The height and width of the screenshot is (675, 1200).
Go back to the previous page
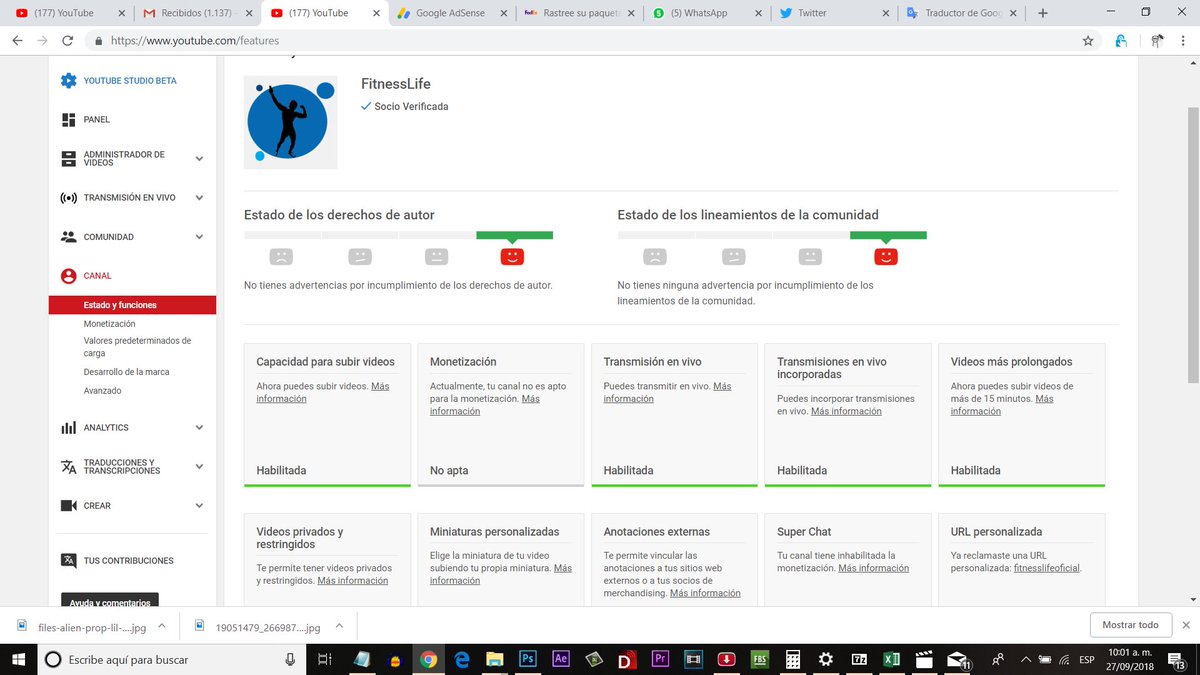coord(17,41)
